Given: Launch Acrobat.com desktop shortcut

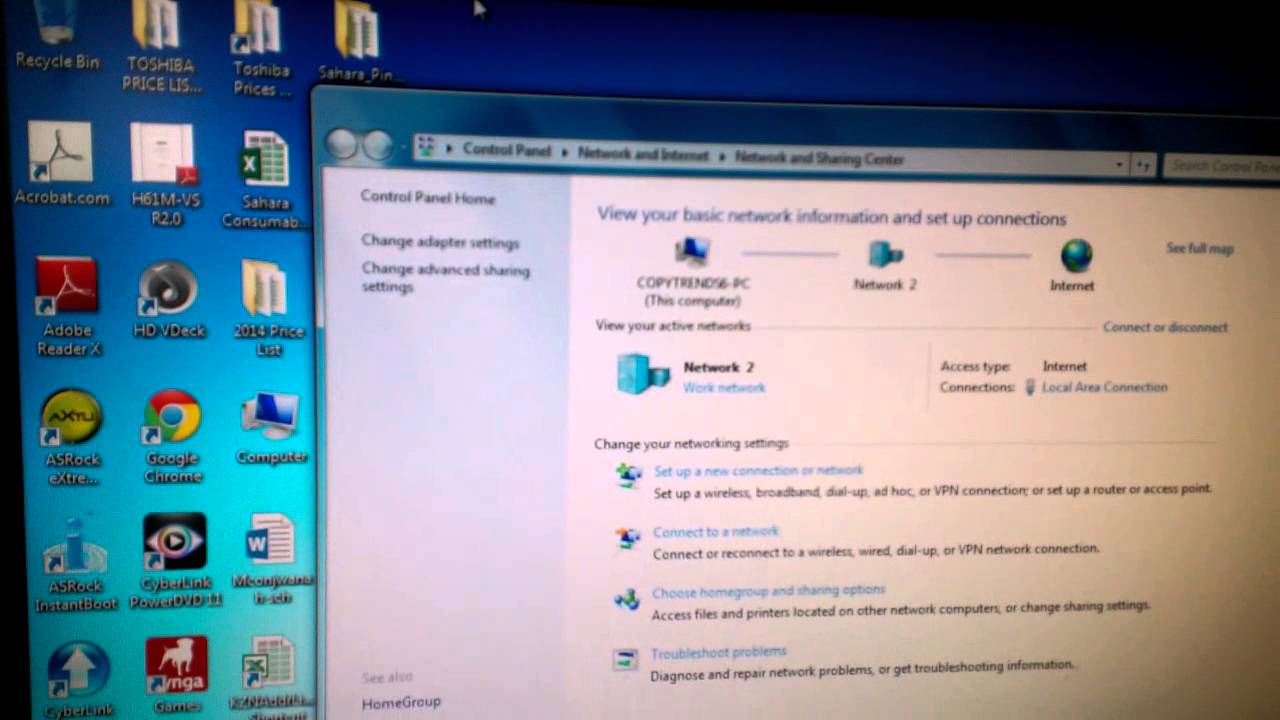Looking at the screenshot, I should point(61,163).
